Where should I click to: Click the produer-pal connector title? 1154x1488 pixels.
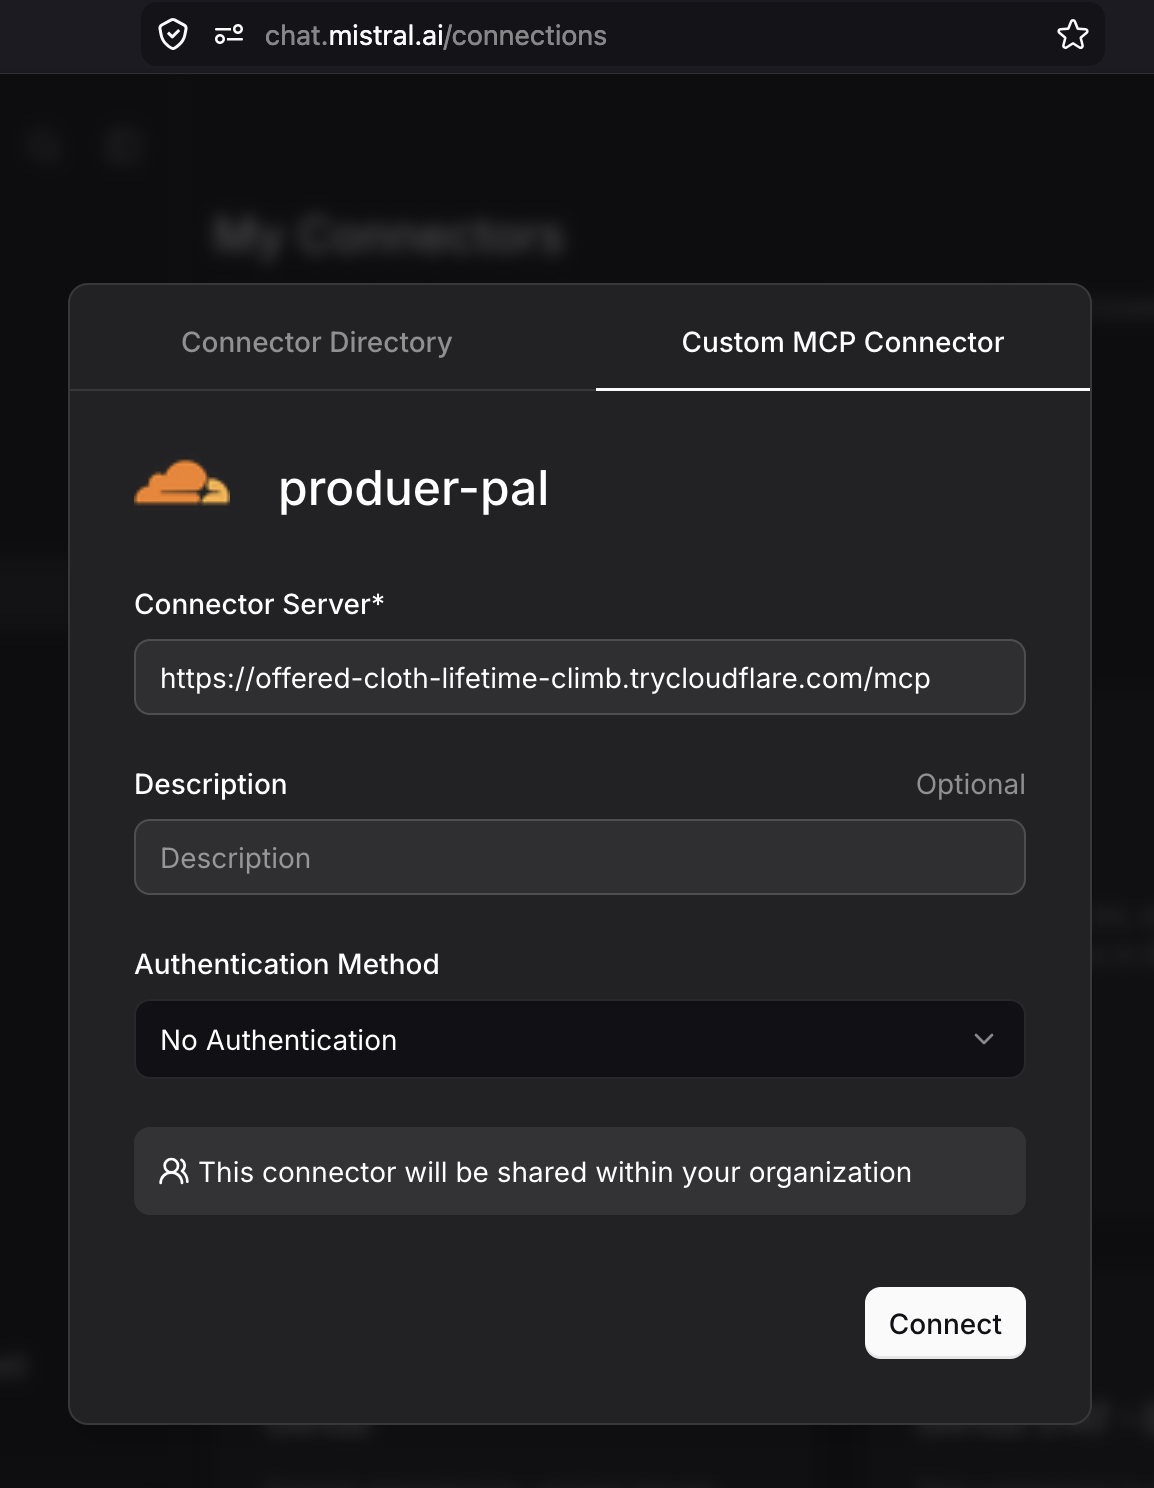coord(414,489)
